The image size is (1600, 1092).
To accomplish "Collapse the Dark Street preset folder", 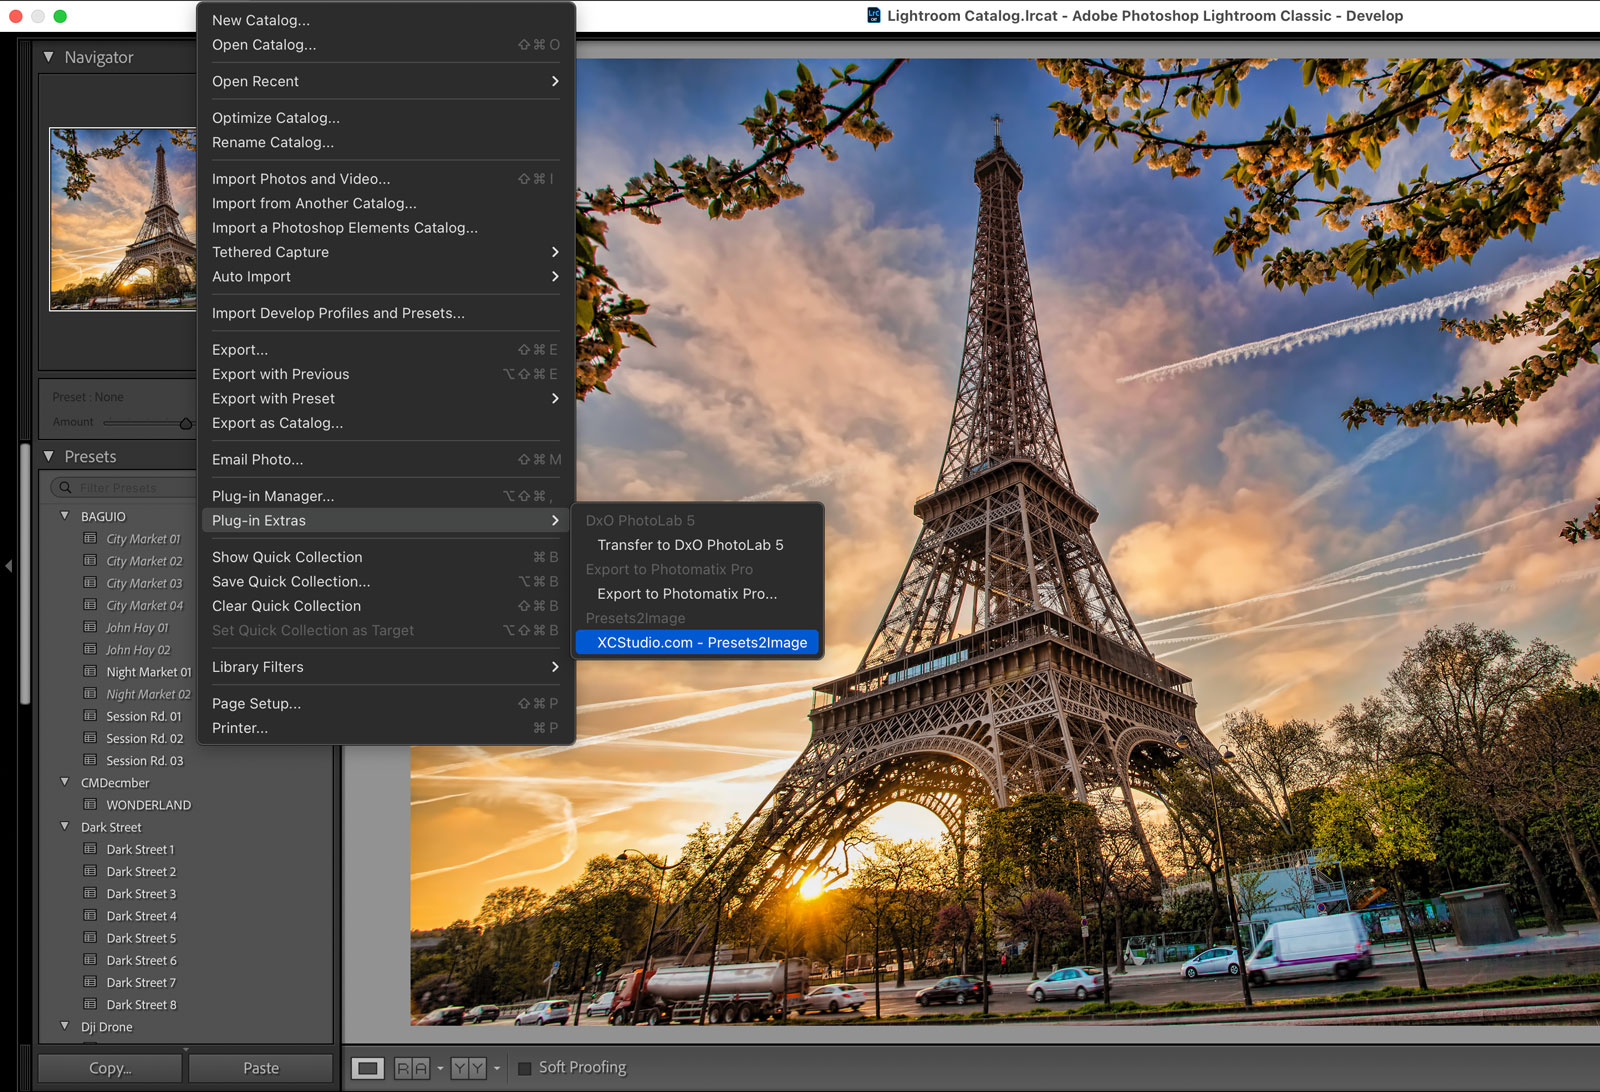I will (65, 827).
